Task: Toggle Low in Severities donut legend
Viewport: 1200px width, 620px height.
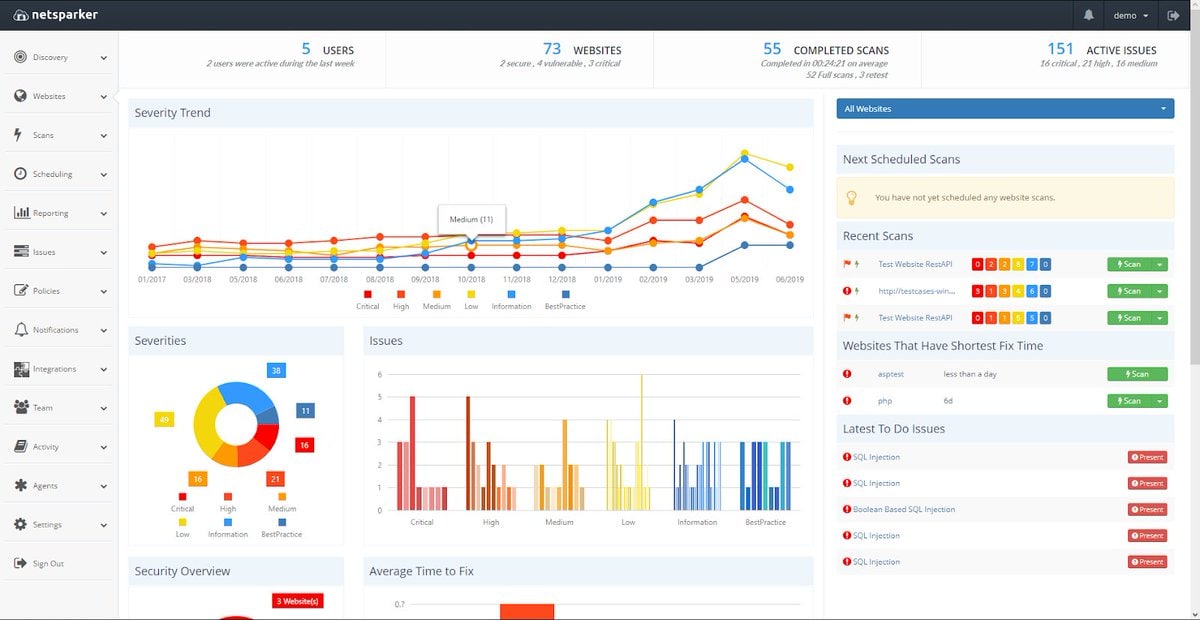Action: click(182, 528)
